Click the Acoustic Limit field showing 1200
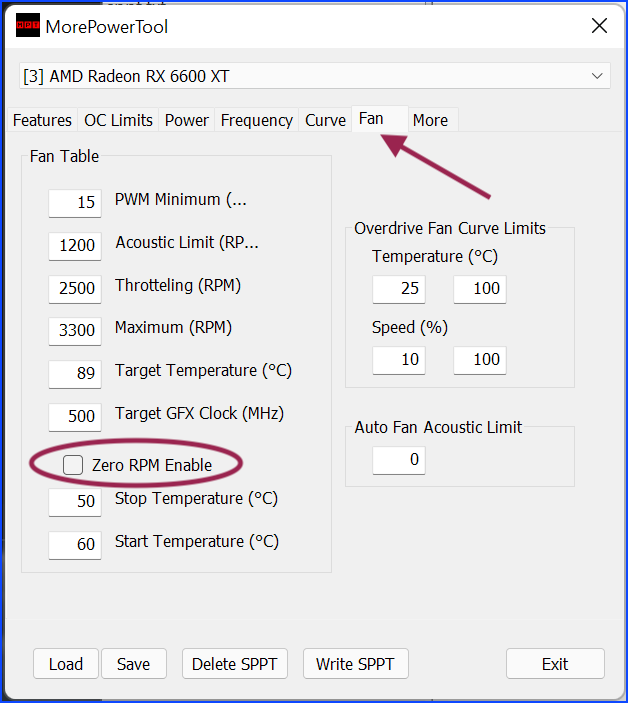This screenshot has height=703, width=628. [x=75, y=246]
